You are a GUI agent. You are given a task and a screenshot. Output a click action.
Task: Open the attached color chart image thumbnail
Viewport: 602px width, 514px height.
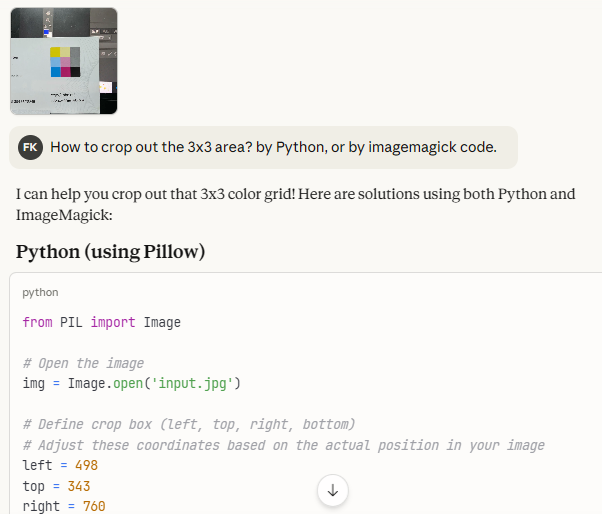click(64, 61)
